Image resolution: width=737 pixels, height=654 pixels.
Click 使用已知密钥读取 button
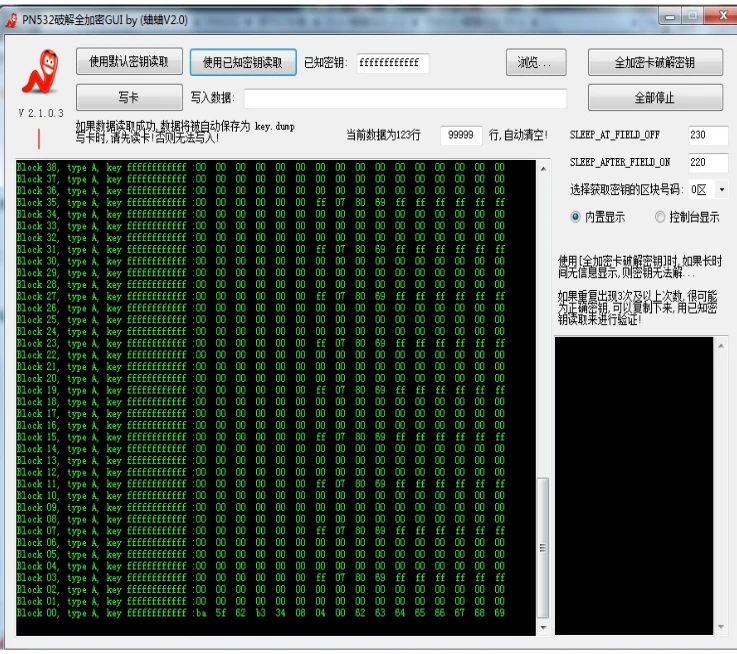coord(243,62)
